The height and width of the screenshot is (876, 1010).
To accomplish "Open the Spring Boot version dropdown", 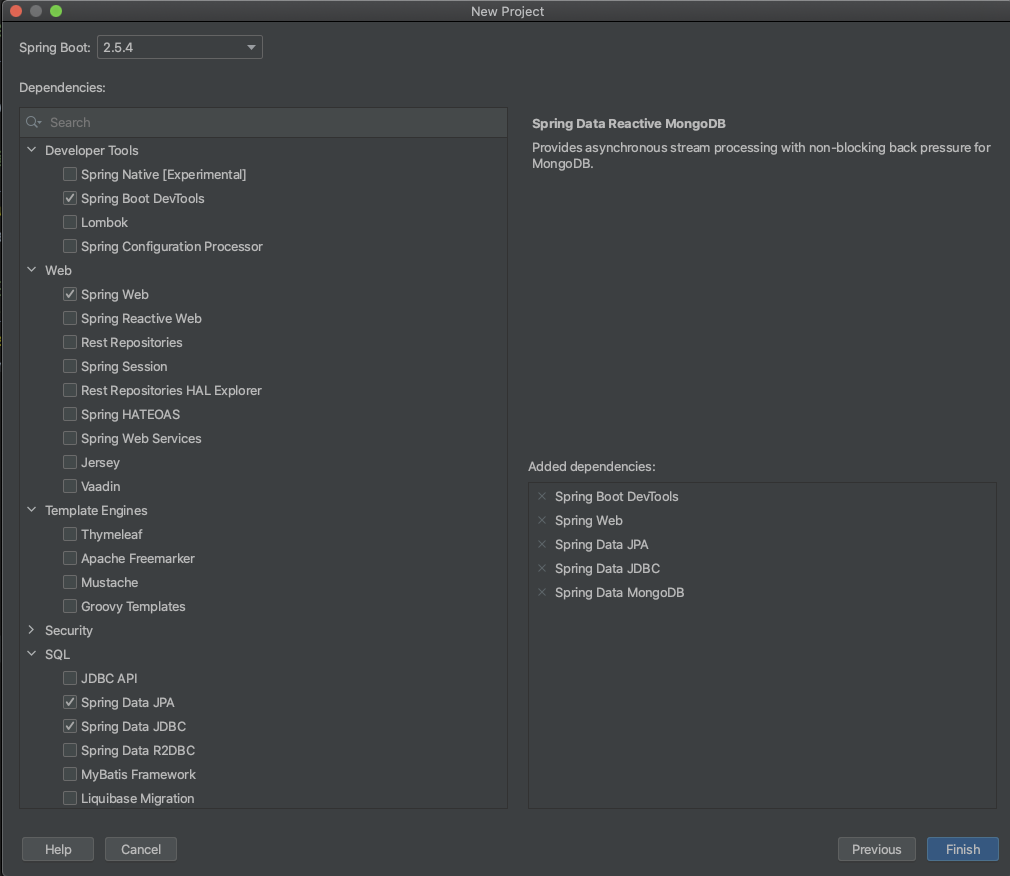I will pos(180,47).
